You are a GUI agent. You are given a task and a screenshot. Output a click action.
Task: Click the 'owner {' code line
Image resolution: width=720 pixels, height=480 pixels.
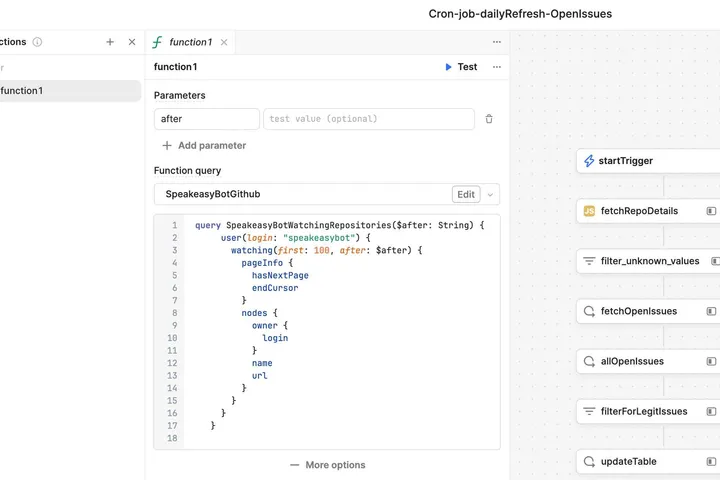coord(270,325)
